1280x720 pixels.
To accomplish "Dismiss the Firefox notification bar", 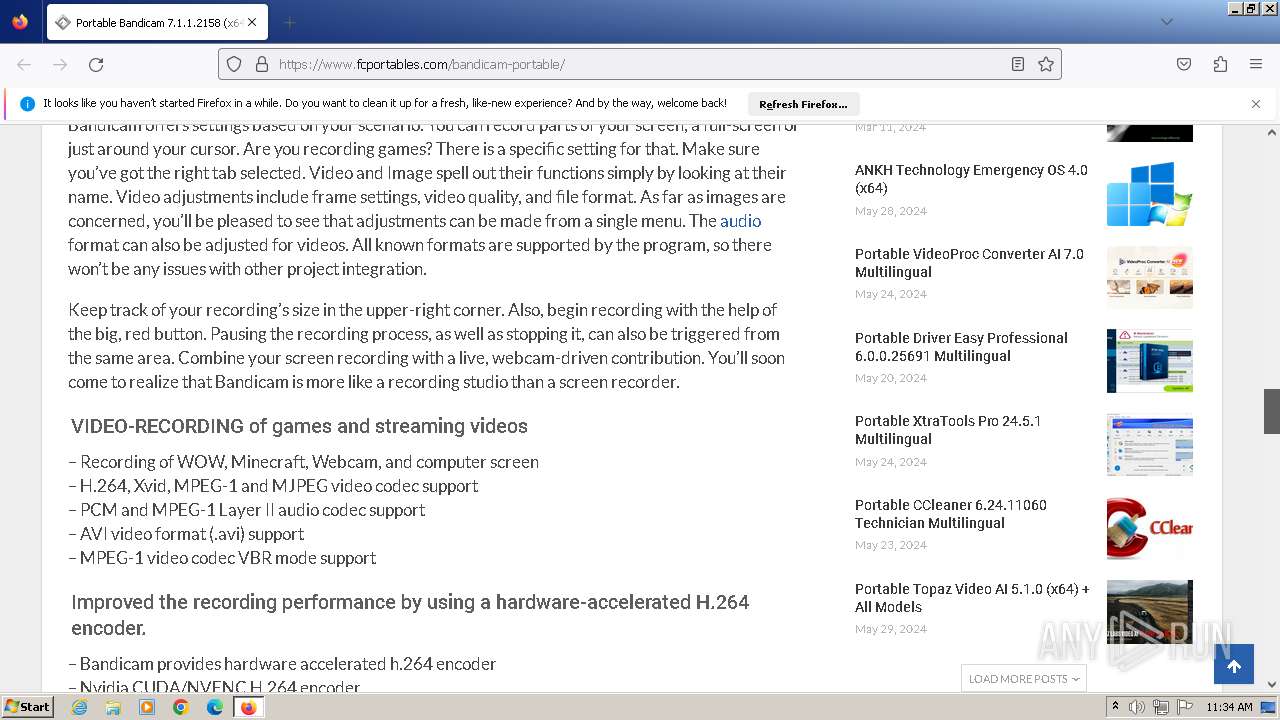I will (1256, 104).
